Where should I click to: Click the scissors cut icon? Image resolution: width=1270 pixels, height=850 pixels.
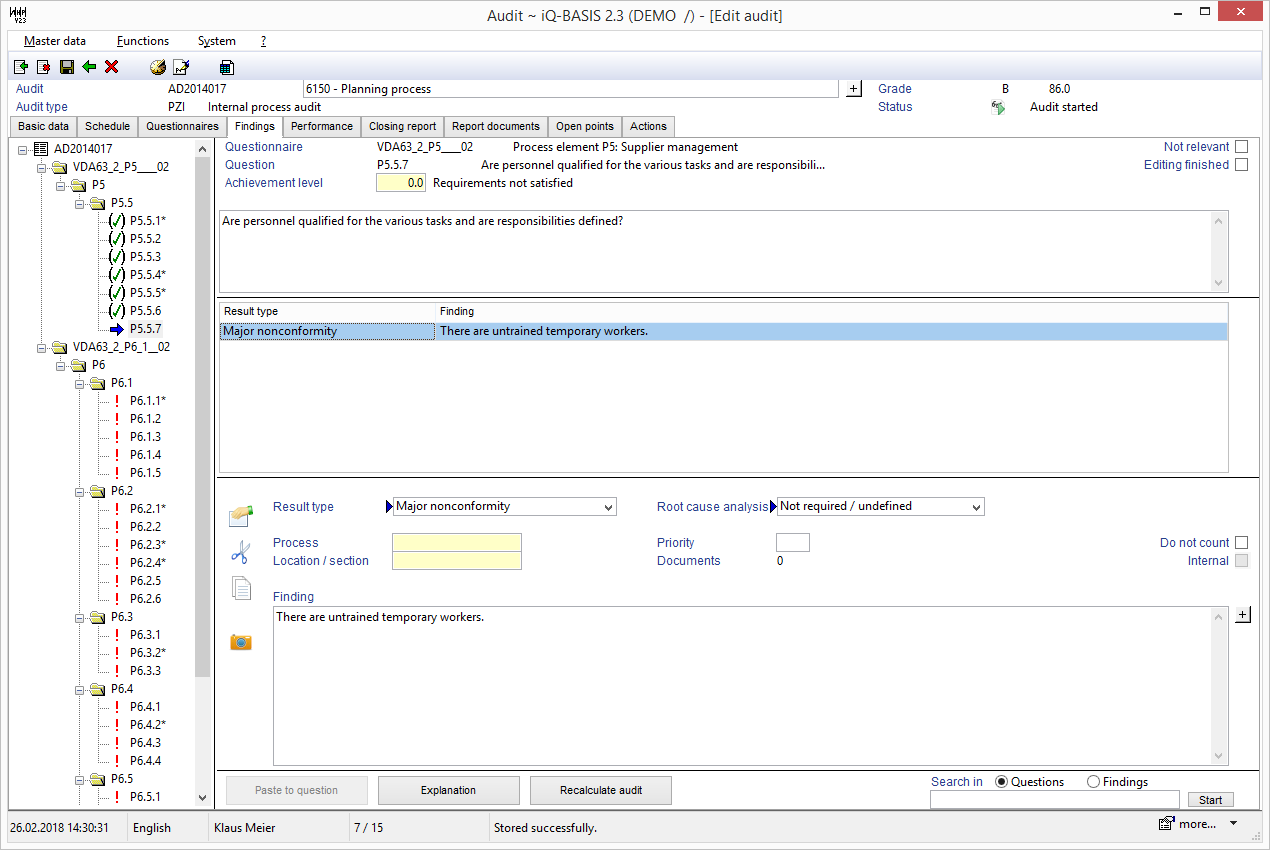pyautogui.click(x=240, y=551)
